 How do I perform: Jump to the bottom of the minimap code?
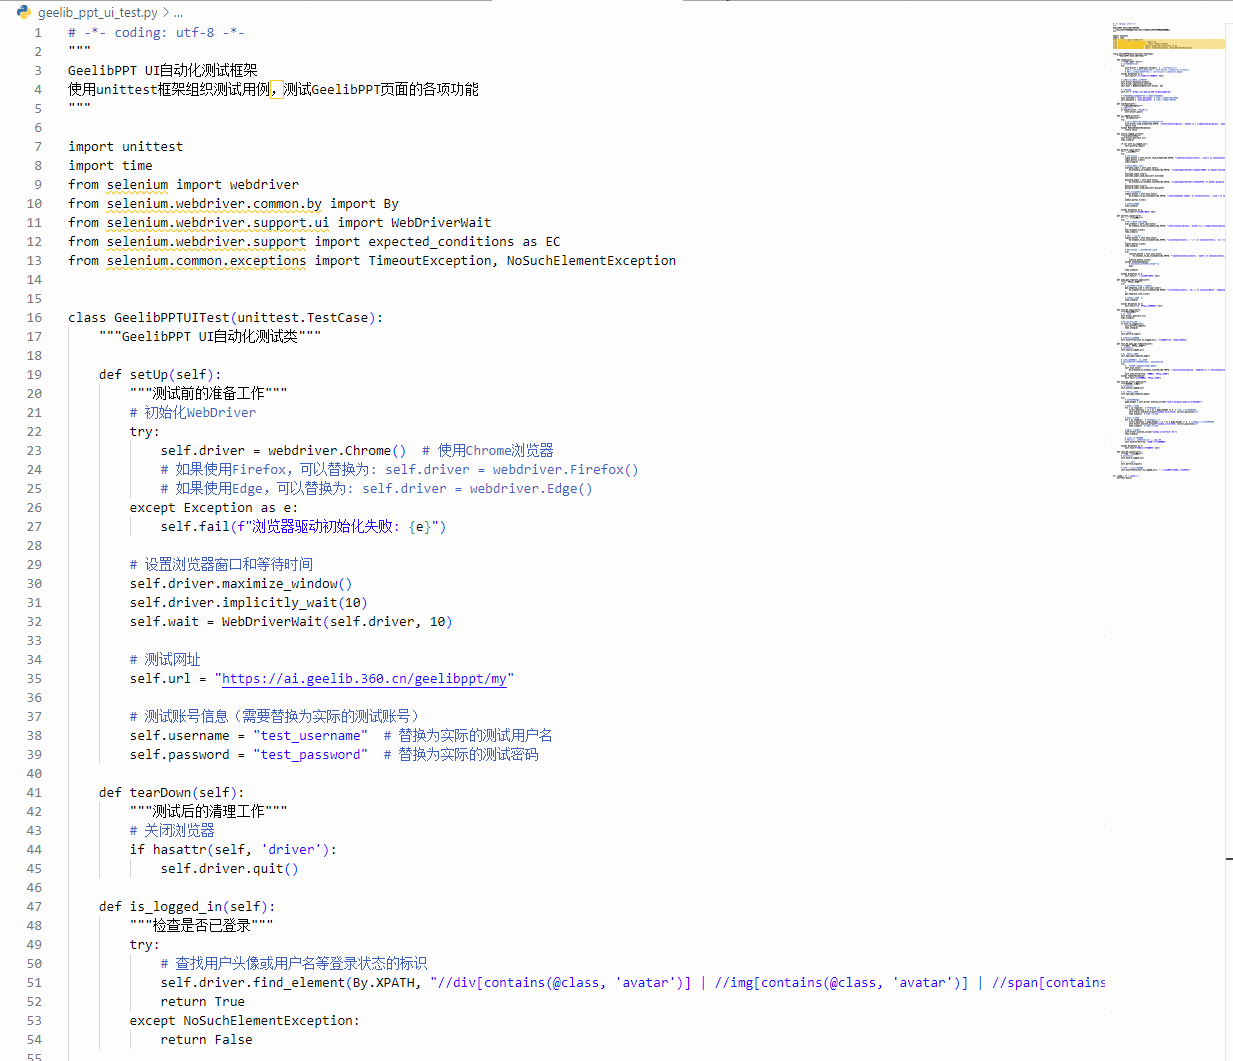tap(1125, 477)
